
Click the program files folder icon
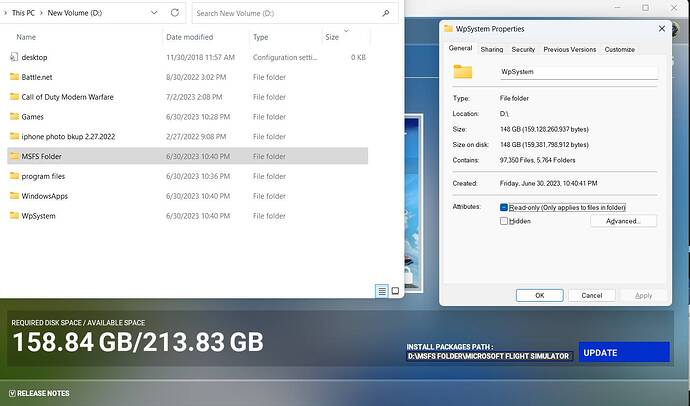tap(14, 176)
